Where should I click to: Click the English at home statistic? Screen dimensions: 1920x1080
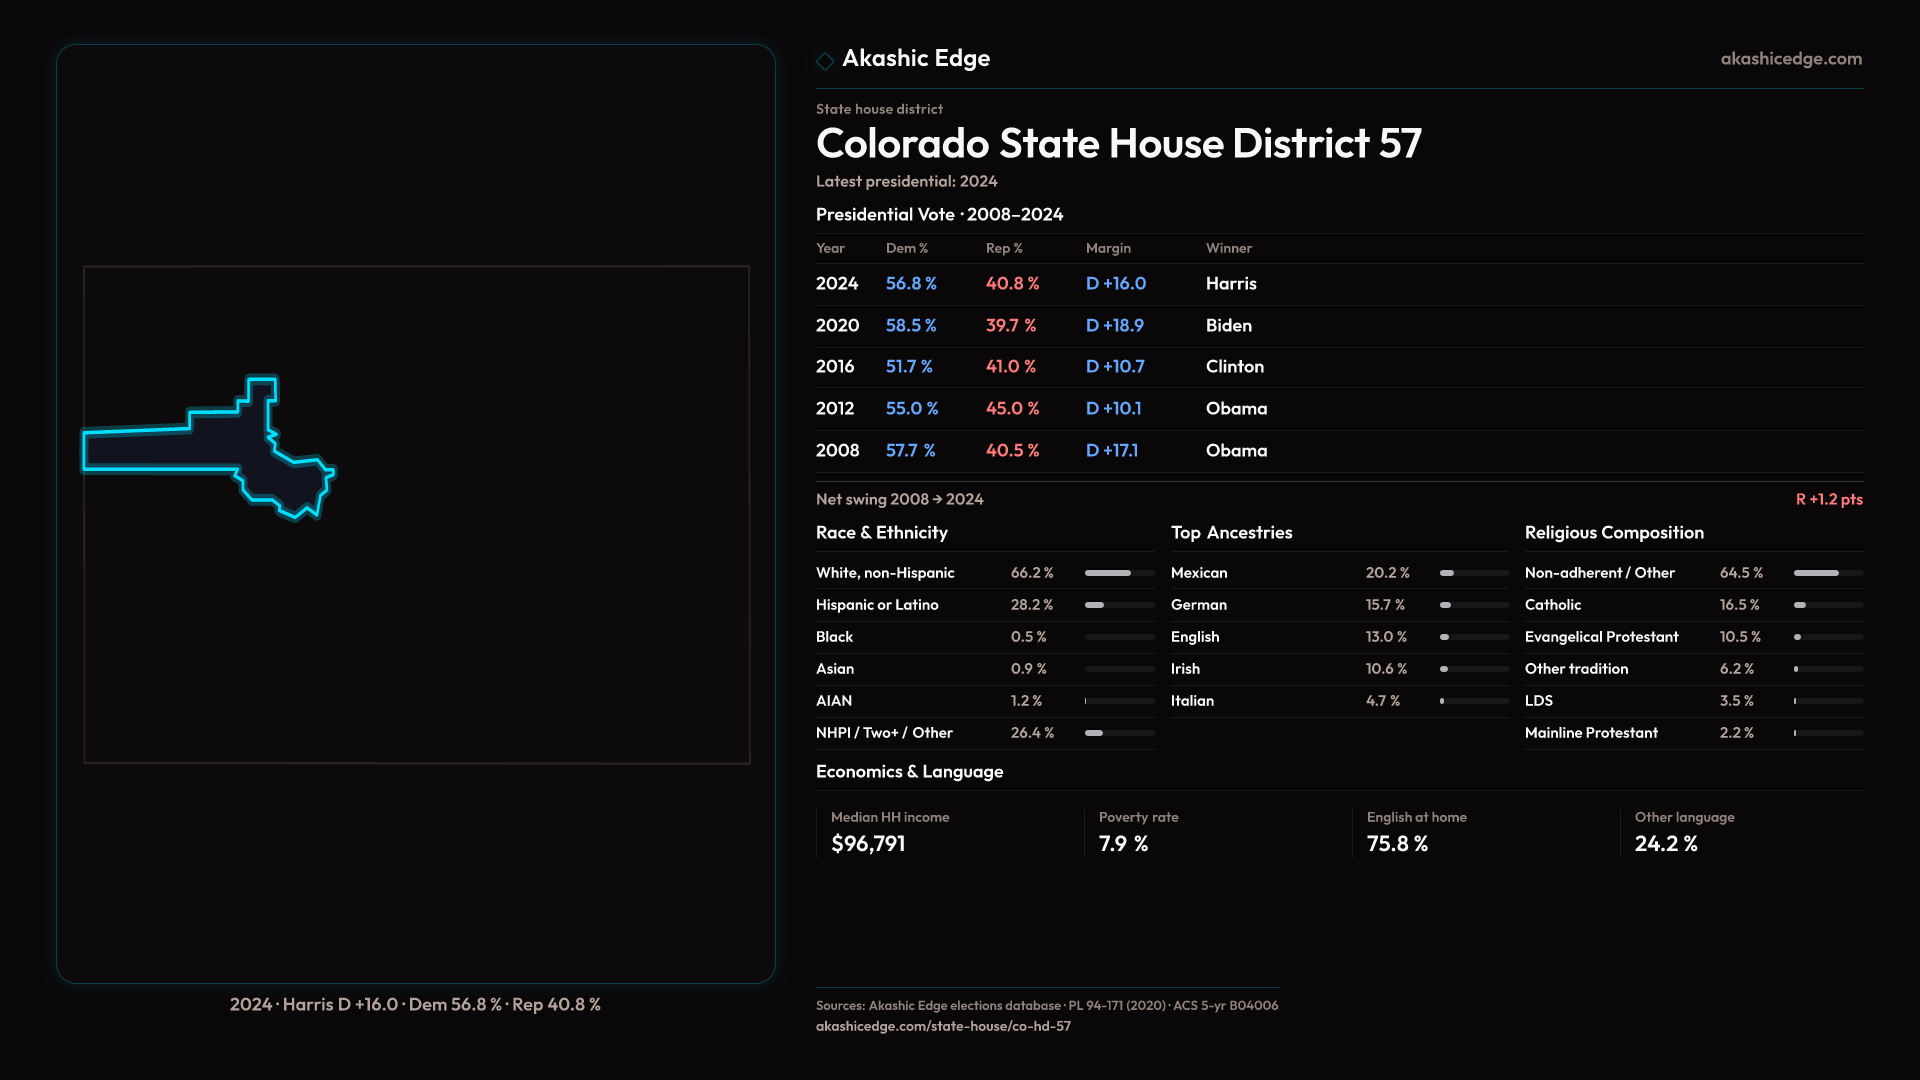(1397, 844)
